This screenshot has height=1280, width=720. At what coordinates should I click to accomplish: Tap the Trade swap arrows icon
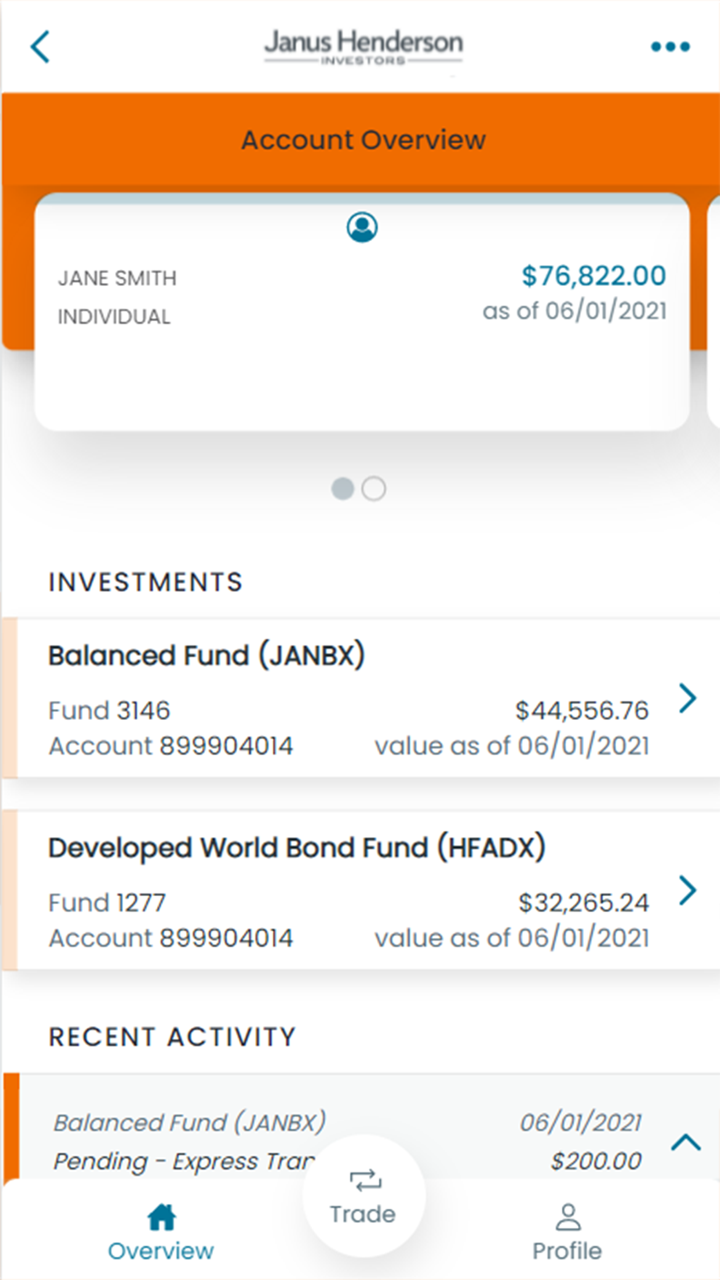365,1181
